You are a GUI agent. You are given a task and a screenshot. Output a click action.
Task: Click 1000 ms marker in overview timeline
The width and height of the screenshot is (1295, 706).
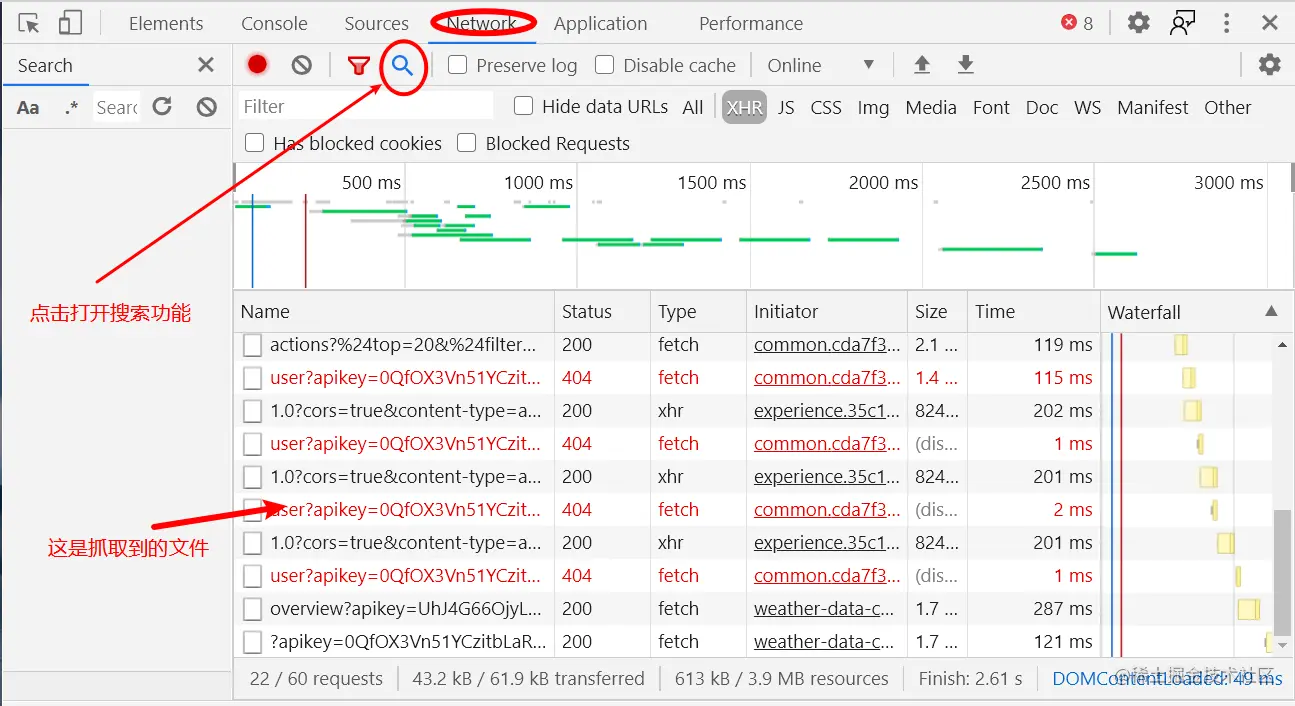point(538,182)
